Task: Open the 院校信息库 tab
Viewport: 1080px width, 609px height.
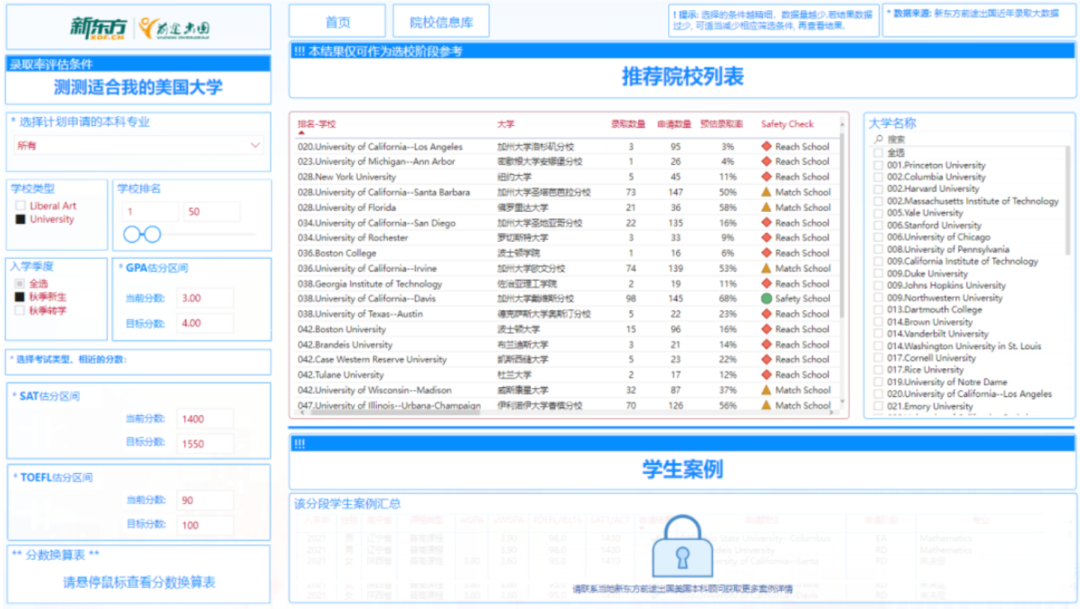Action: click(x=441, y=22)
